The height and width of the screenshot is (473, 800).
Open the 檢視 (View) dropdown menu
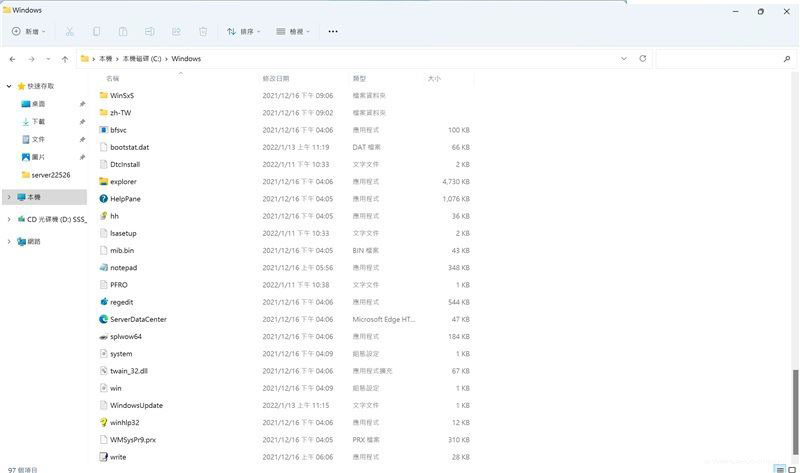293,31
